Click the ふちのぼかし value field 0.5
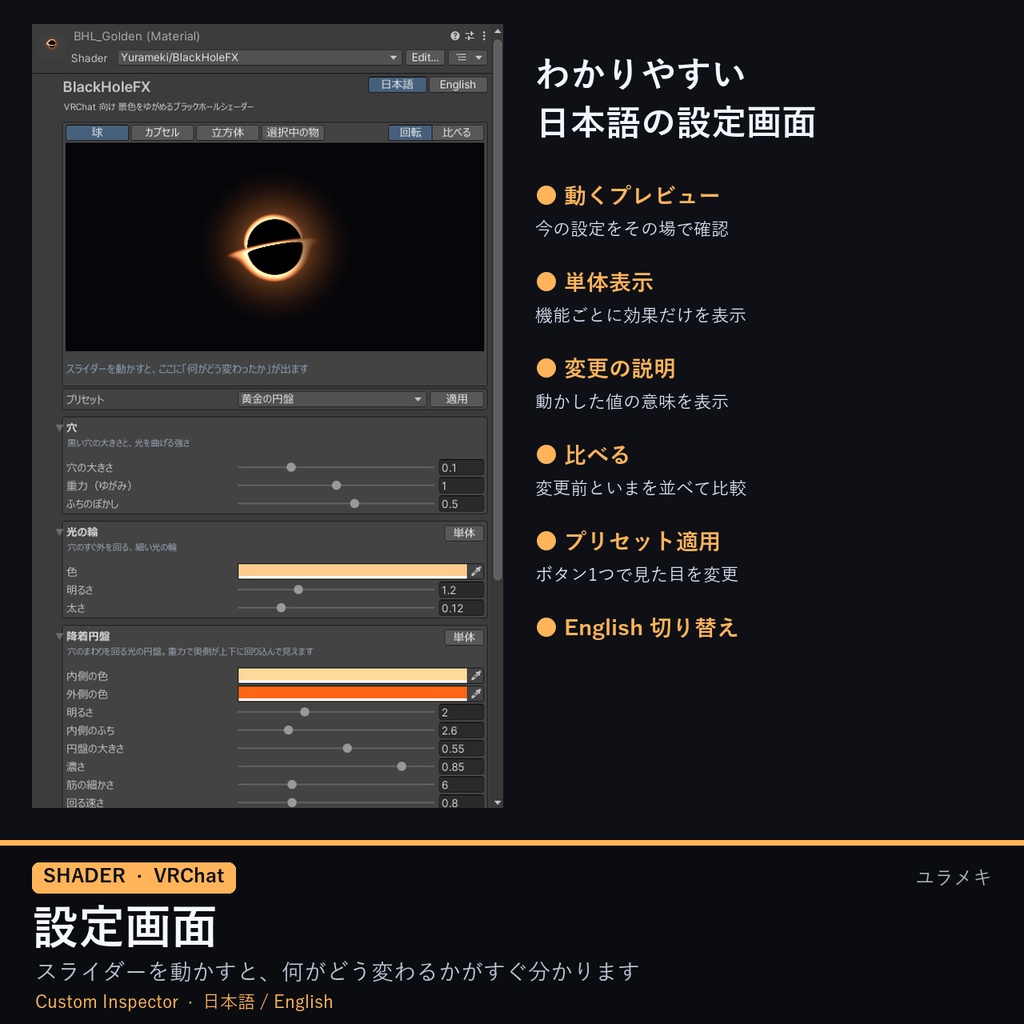1024x1024 pixels. tap(461, 504)
